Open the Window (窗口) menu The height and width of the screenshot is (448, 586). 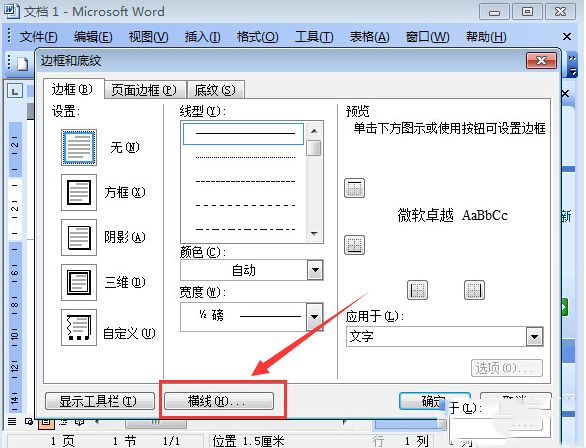click(428, 37)
